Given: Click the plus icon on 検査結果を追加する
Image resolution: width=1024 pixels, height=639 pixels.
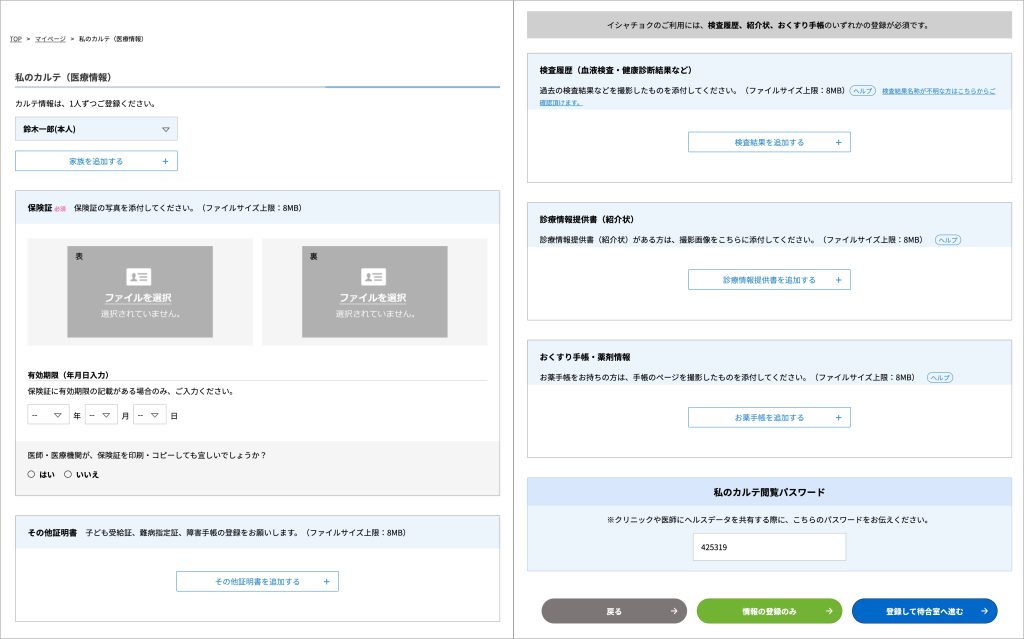Looking at the screenshot, I should point(837,142).
